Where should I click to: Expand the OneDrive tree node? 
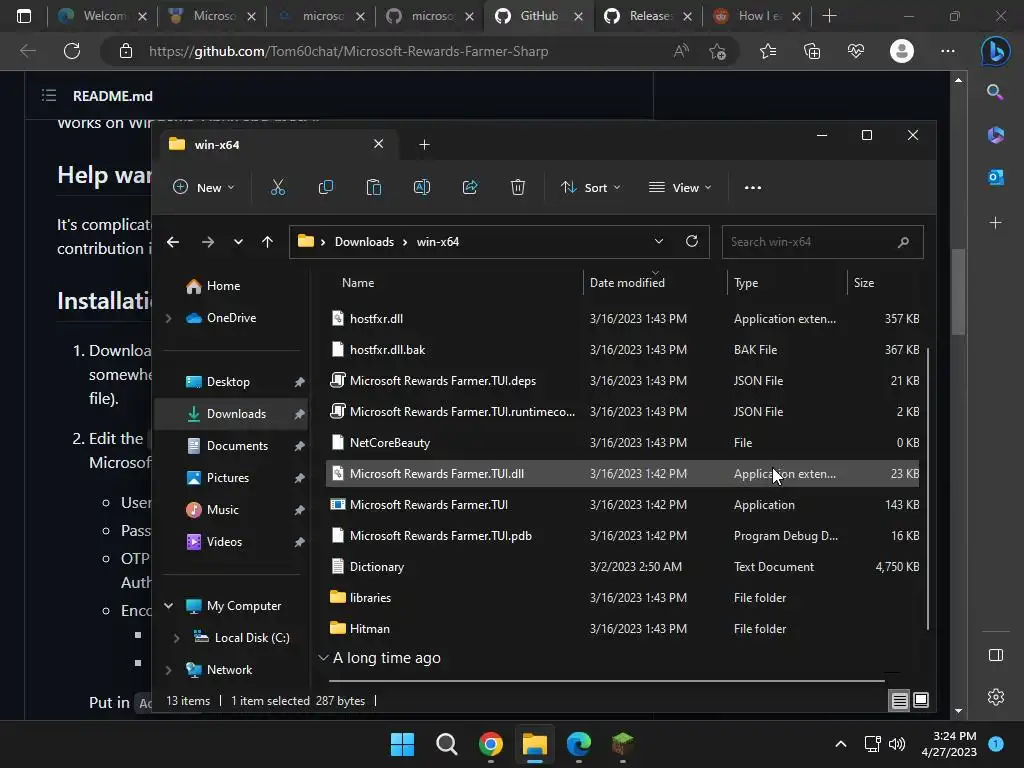168,318
